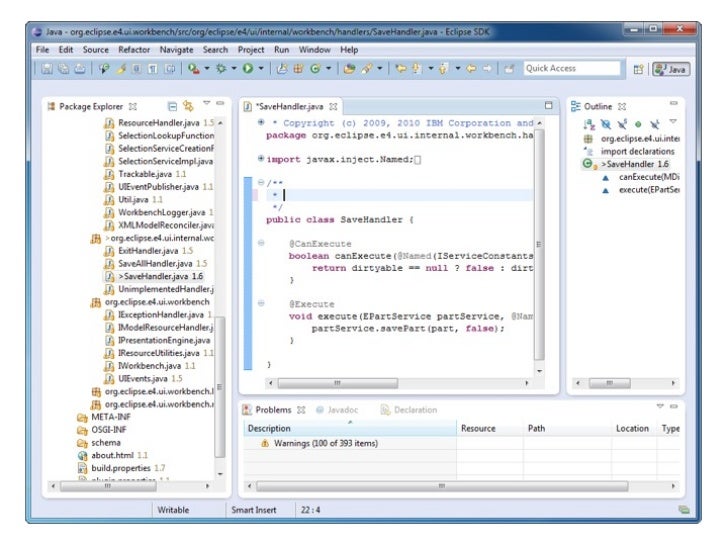Viewport: 728px width, 546px height.
Task: Open the dropdown arrow next to the Run button
Action: pyautogui.click(x=261, y=68)
